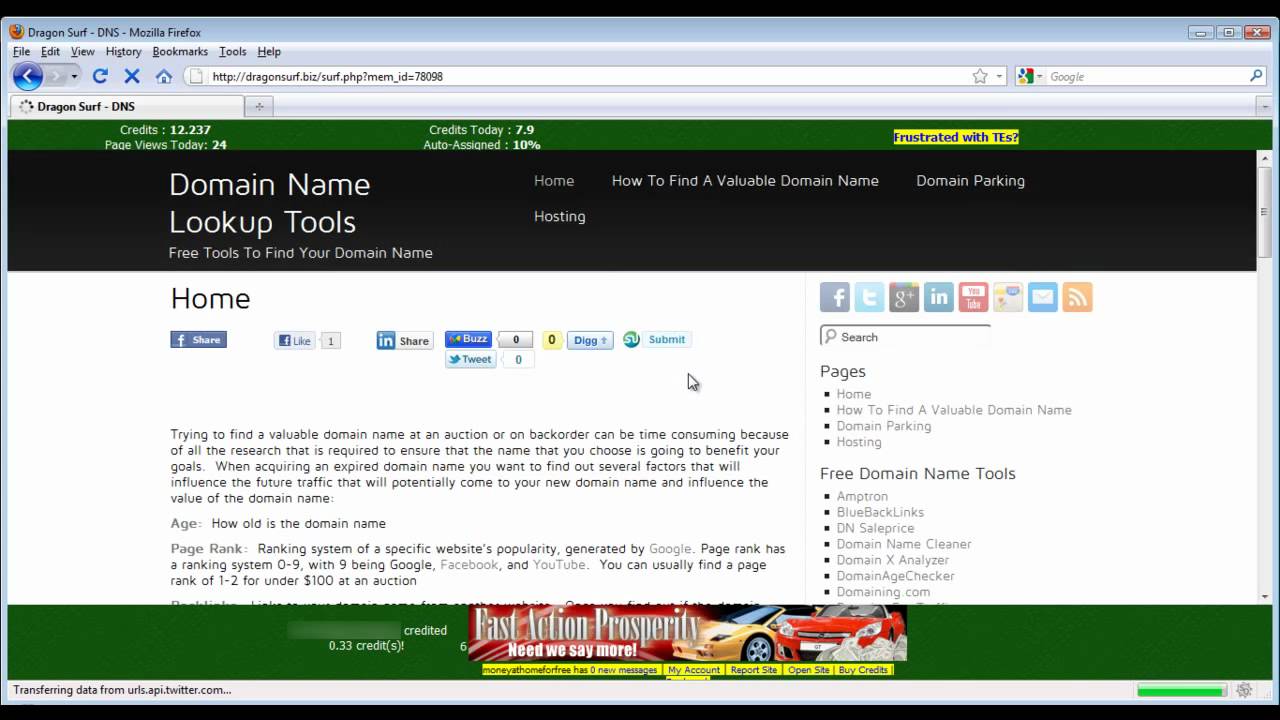
Task: Click the RSS feed social icon
Action: coord(1077,297)
